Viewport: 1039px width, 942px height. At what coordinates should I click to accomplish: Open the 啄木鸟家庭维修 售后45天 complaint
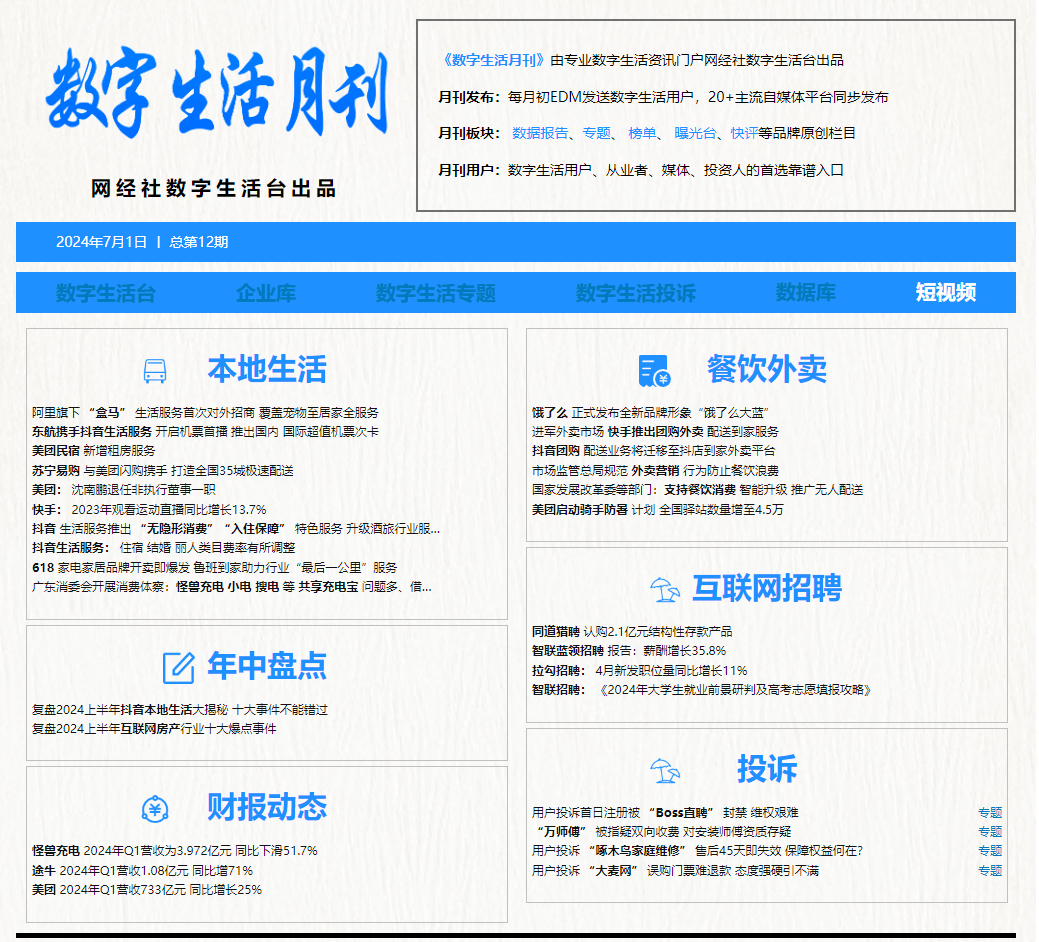click(x=698, y=851)
